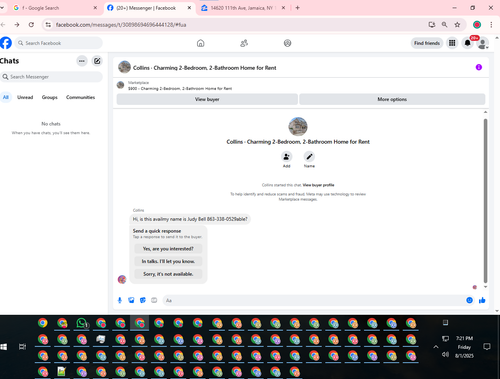Reload the page
500x379 pixels.
pos(31,25)
